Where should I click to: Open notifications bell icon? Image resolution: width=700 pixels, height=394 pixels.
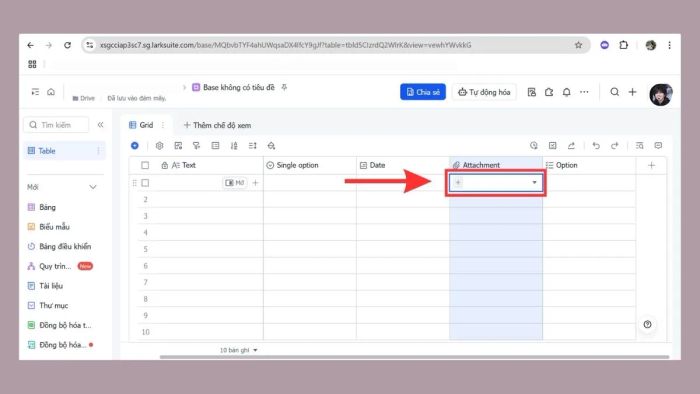[x=567, y=92]
